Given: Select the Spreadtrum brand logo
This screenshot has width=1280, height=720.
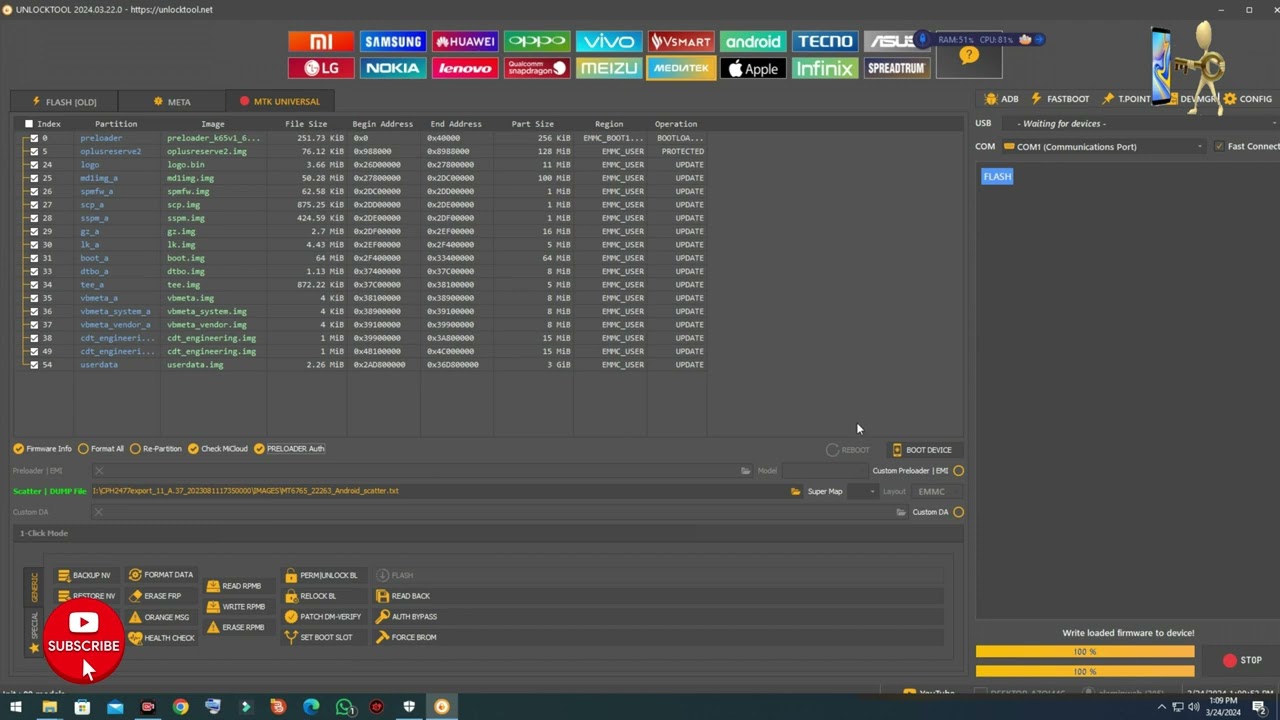Looking at the screenshot, I should (897, 68).
